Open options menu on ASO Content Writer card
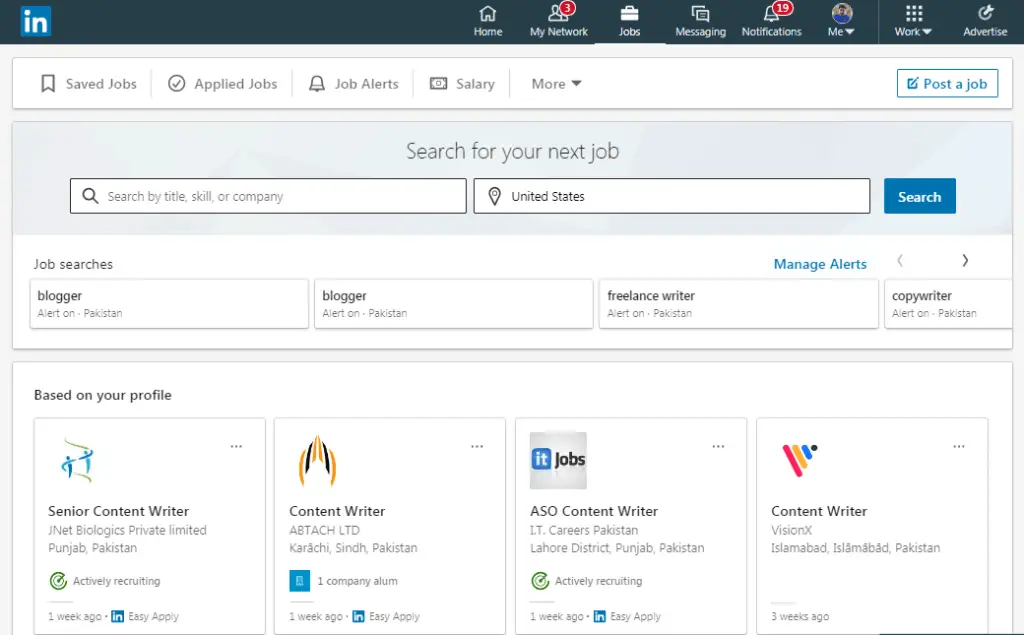Screen dimensions: 1024x635 pos(718,446)
